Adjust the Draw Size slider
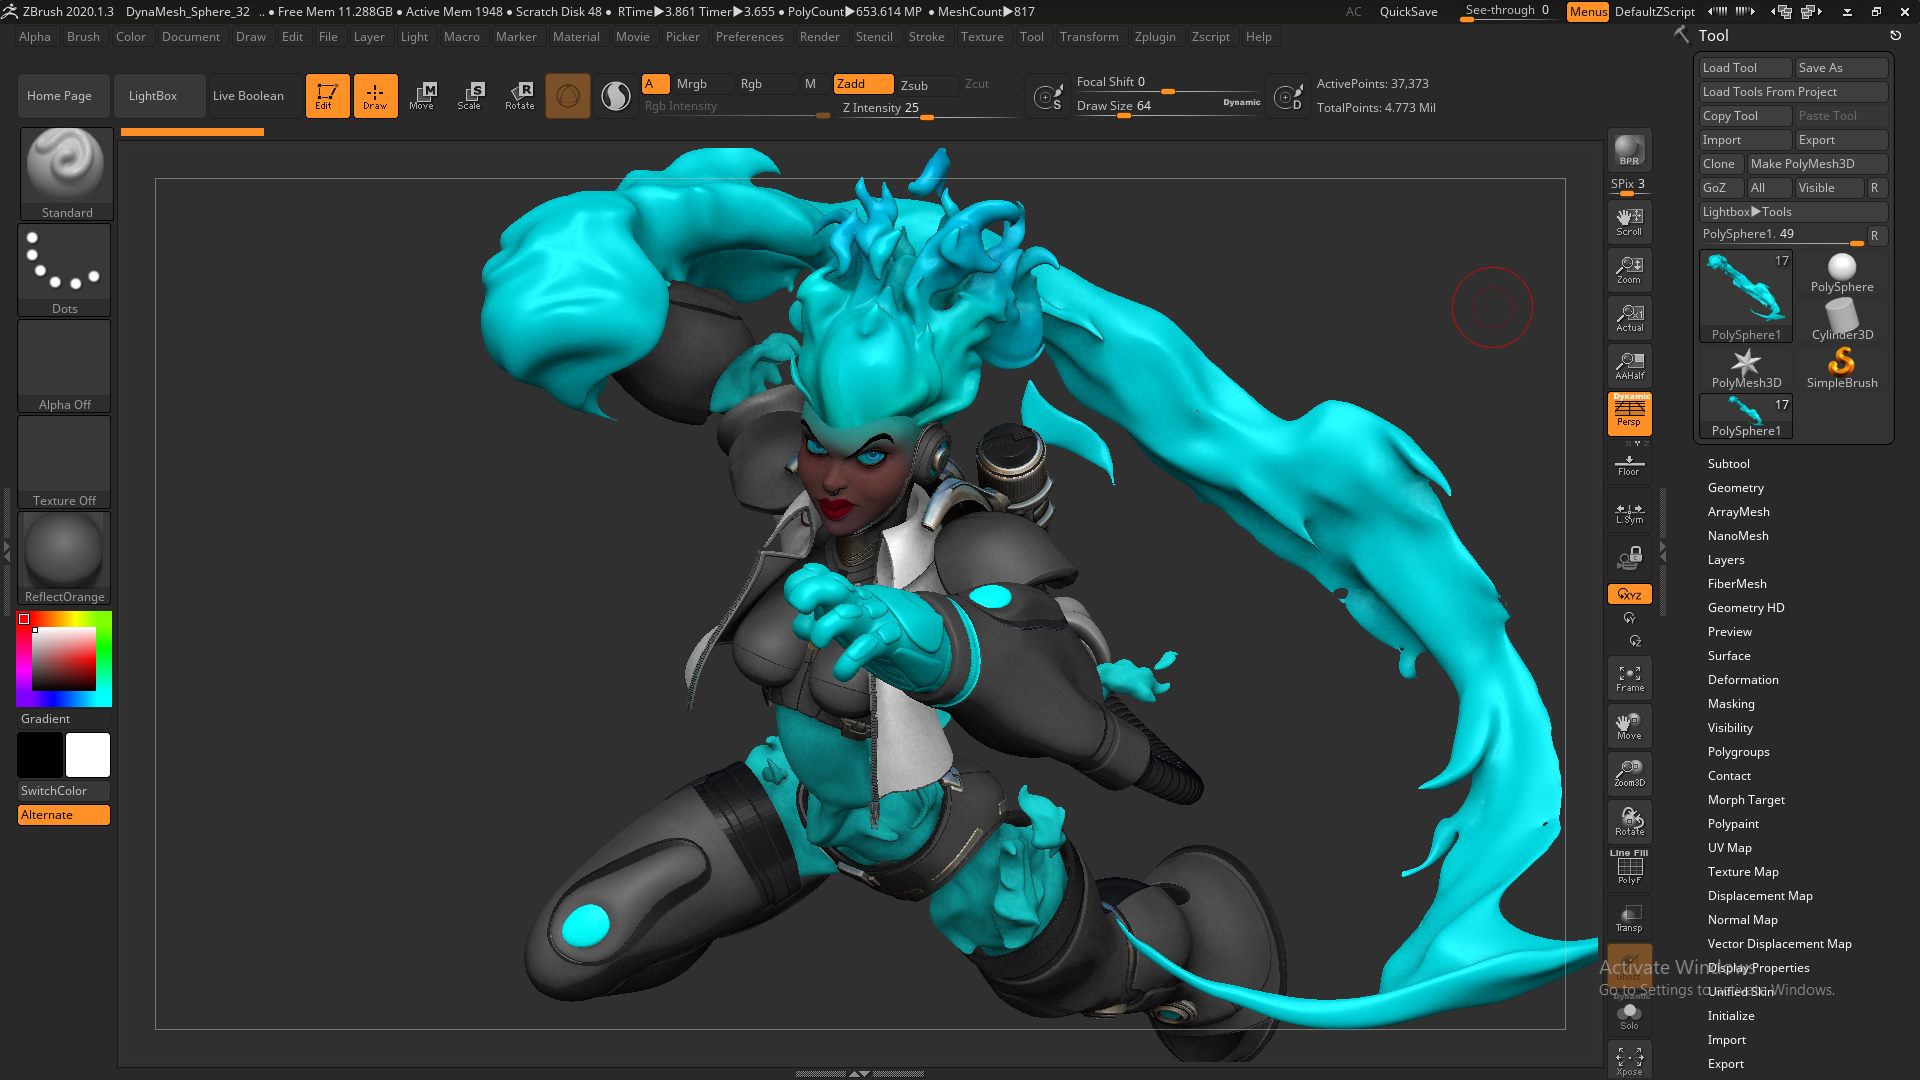Viewport: 1920px width, 1080px height. (1168, 106)
